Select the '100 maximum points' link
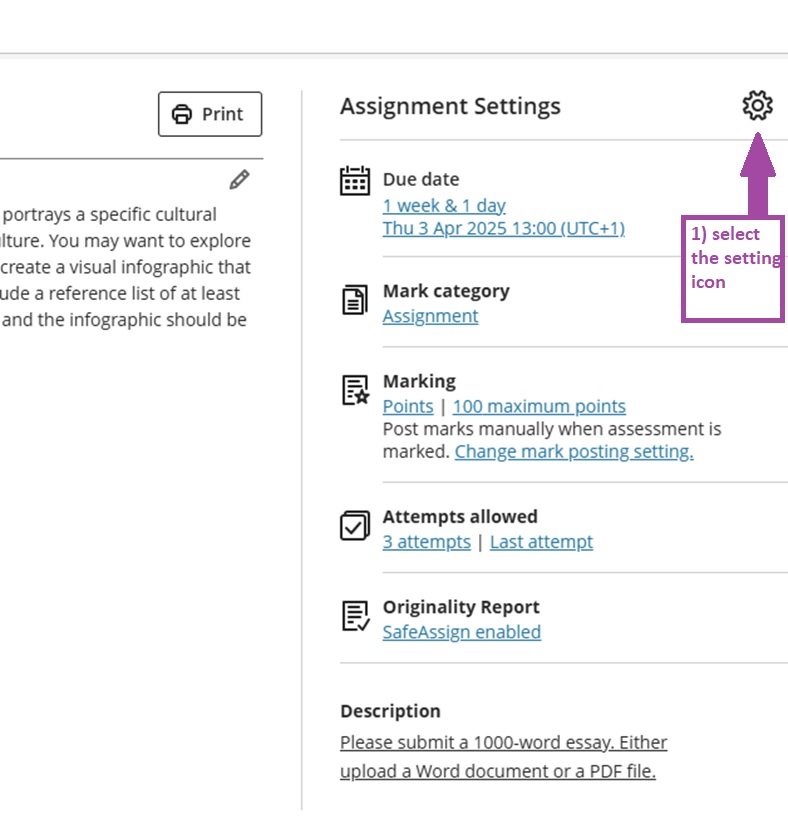The image size is (788, 826). 539,406
